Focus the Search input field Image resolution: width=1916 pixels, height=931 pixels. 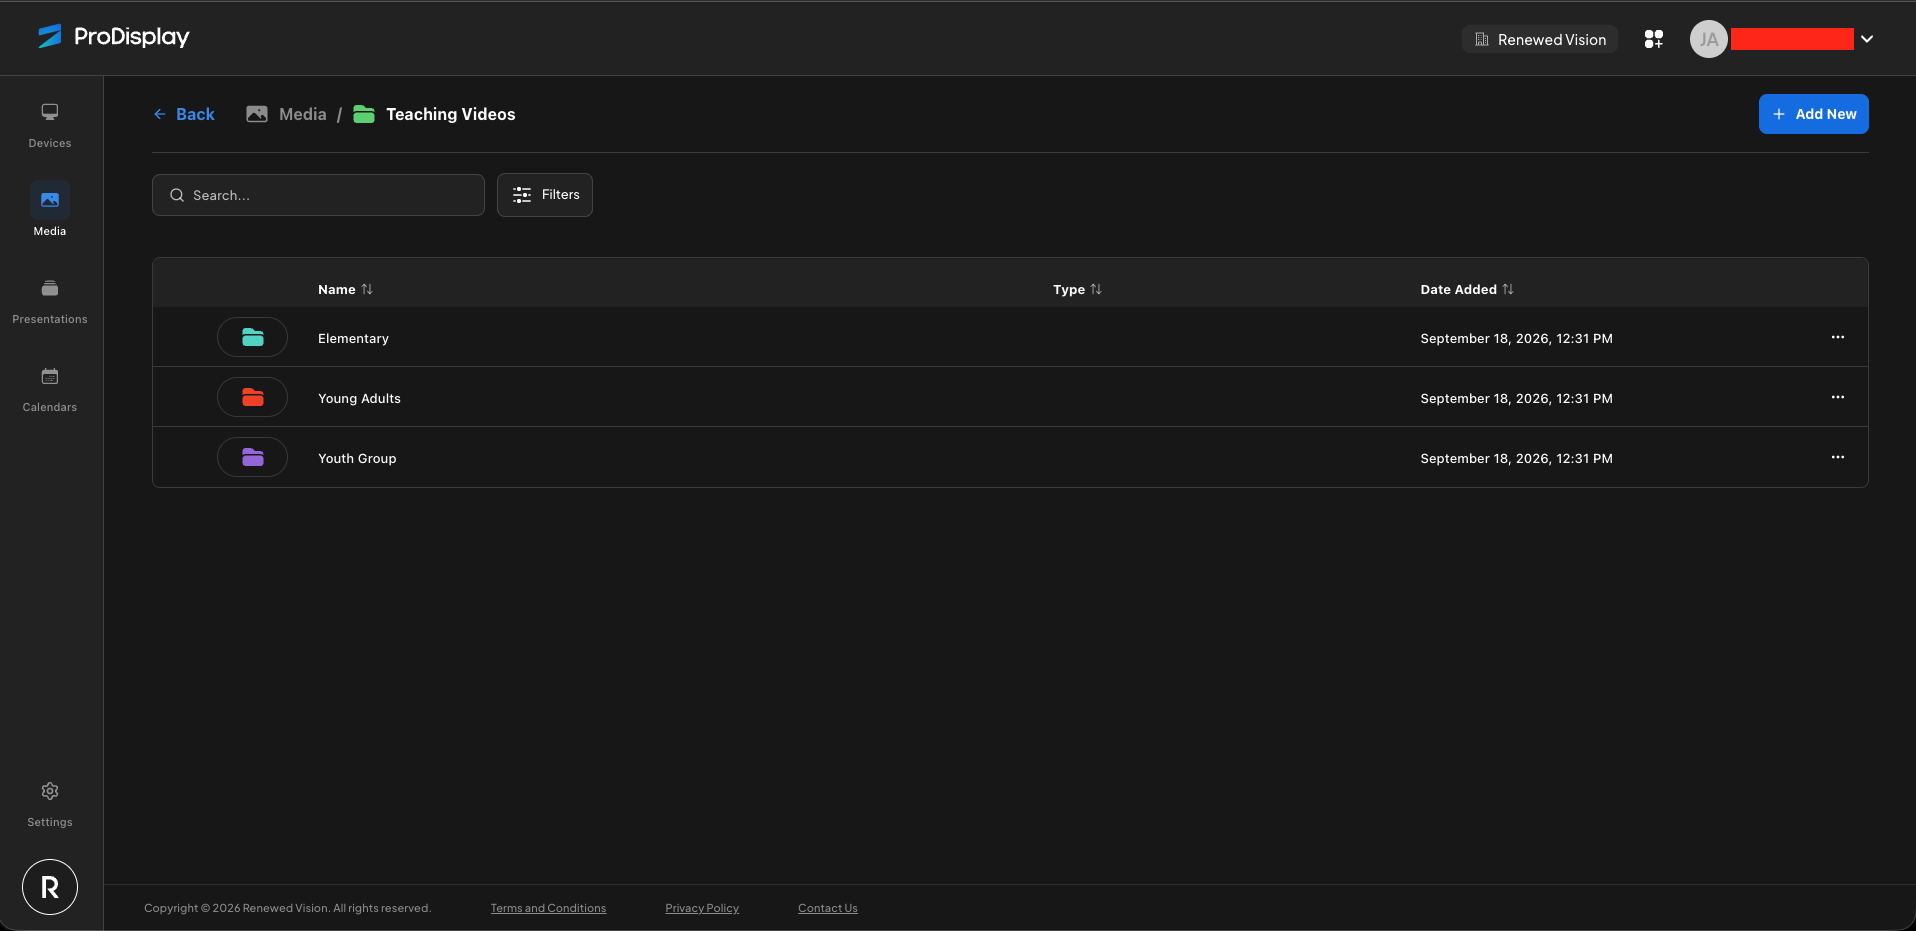point(318,195)
